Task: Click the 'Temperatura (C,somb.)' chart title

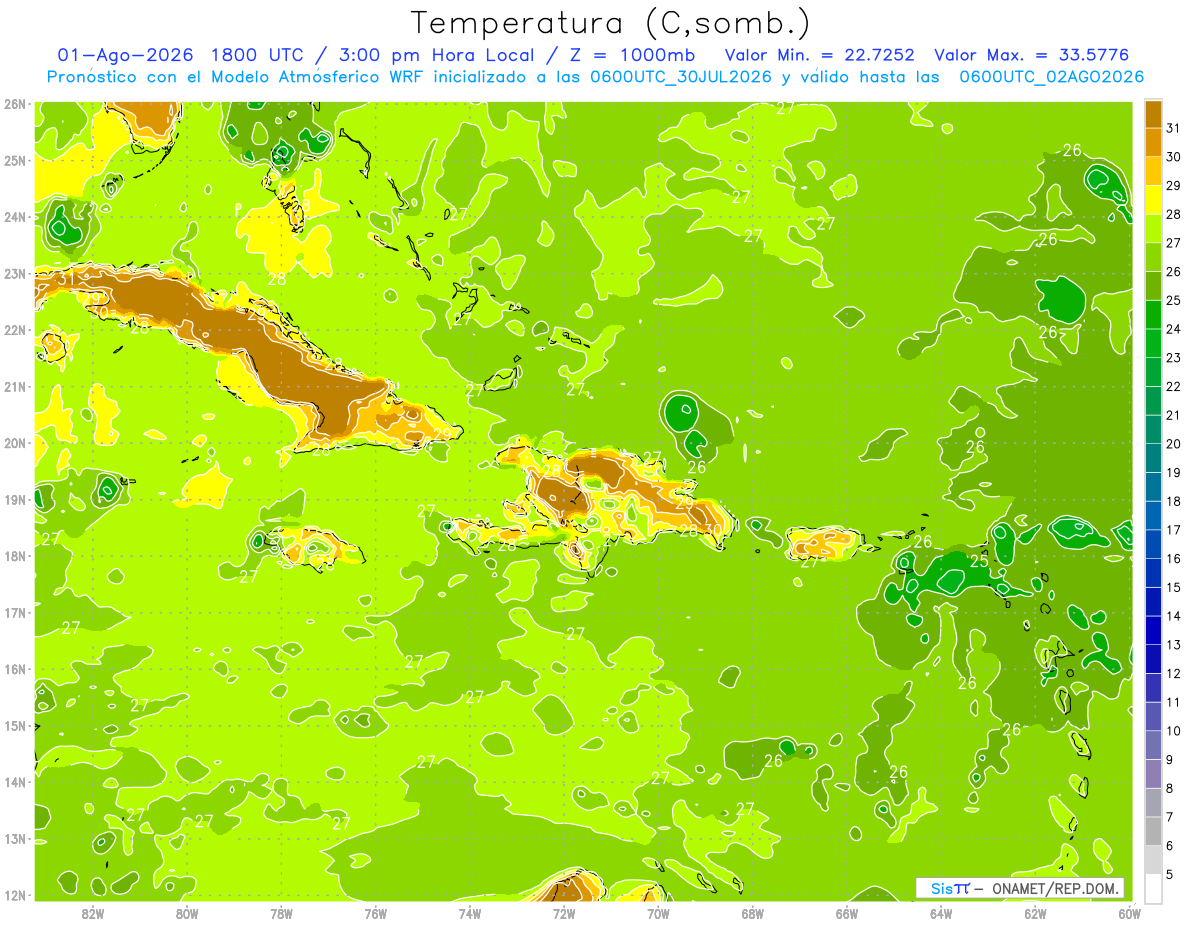Action: (x=611, y=24)
